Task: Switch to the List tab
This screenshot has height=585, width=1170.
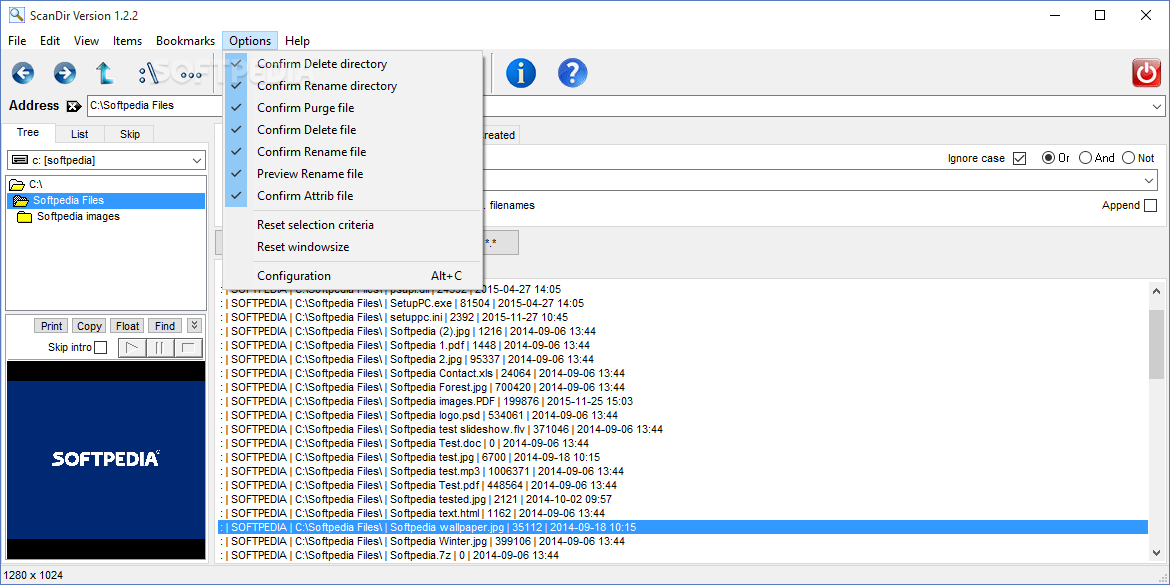Action: pyautogui.click(x=80, y=134)
